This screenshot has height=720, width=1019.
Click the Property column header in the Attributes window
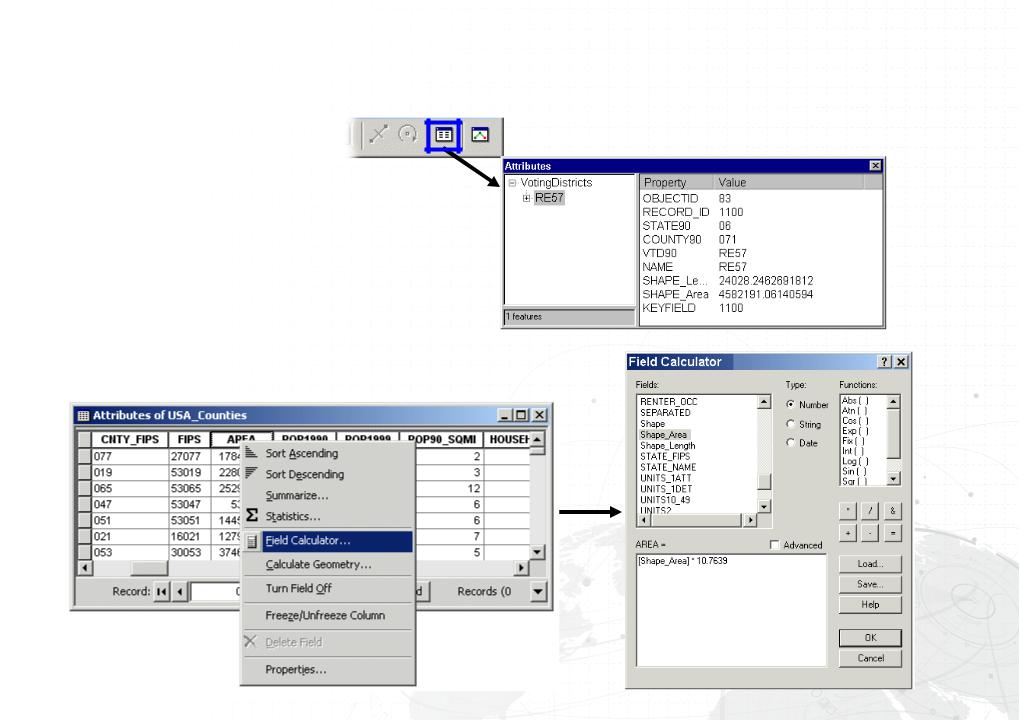(x=675, y=183)
